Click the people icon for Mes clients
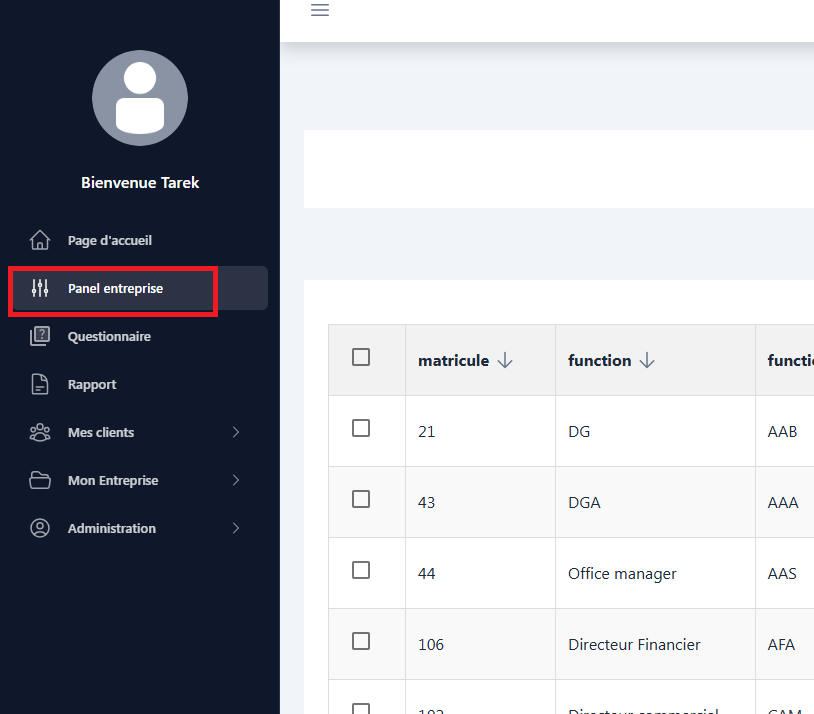The width and height of the screenshot is (814, 714). pyautogui.click(x=40, y=432)
